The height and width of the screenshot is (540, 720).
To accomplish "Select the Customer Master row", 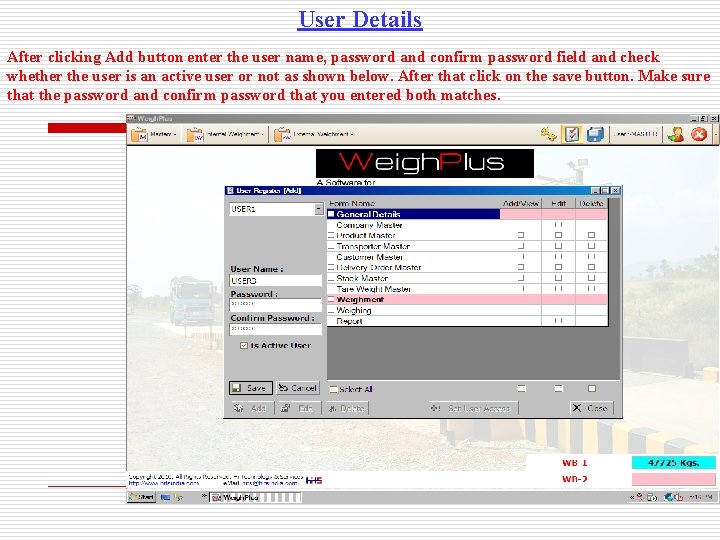I will pyautogui.click(x=467, y=257).
